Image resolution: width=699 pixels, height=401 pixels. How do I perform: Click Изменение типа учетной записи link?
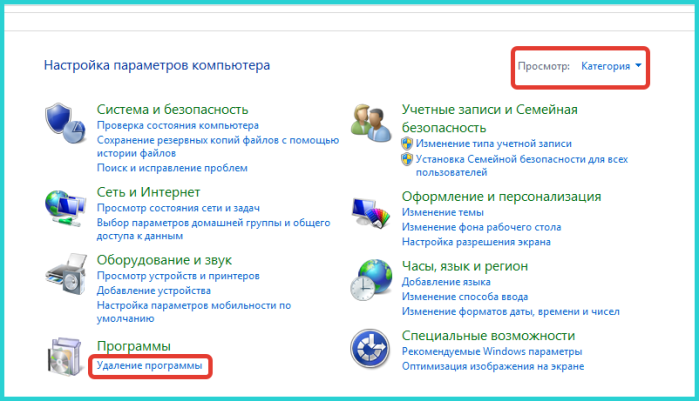click(493, 144)
